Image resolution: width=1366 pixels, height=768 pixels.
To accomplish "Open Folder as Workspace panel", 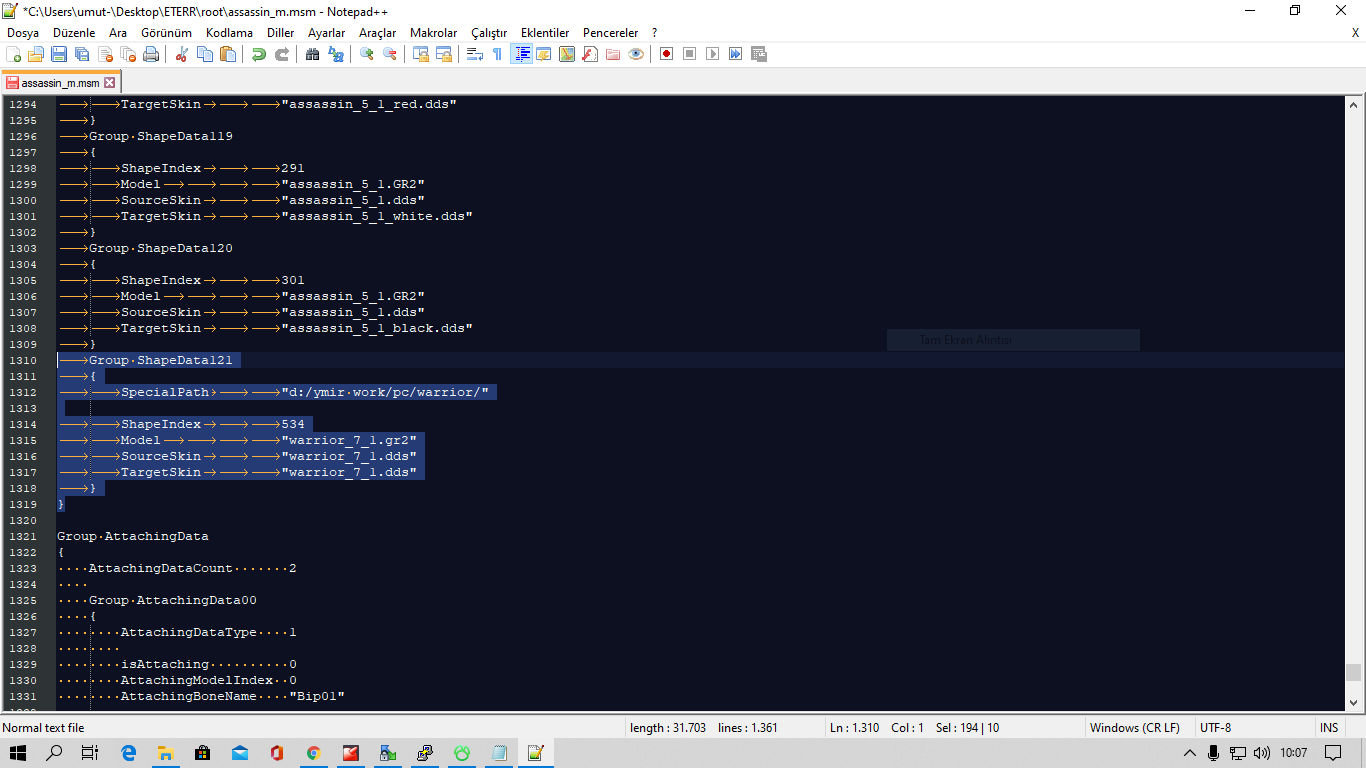I will 612,54.
